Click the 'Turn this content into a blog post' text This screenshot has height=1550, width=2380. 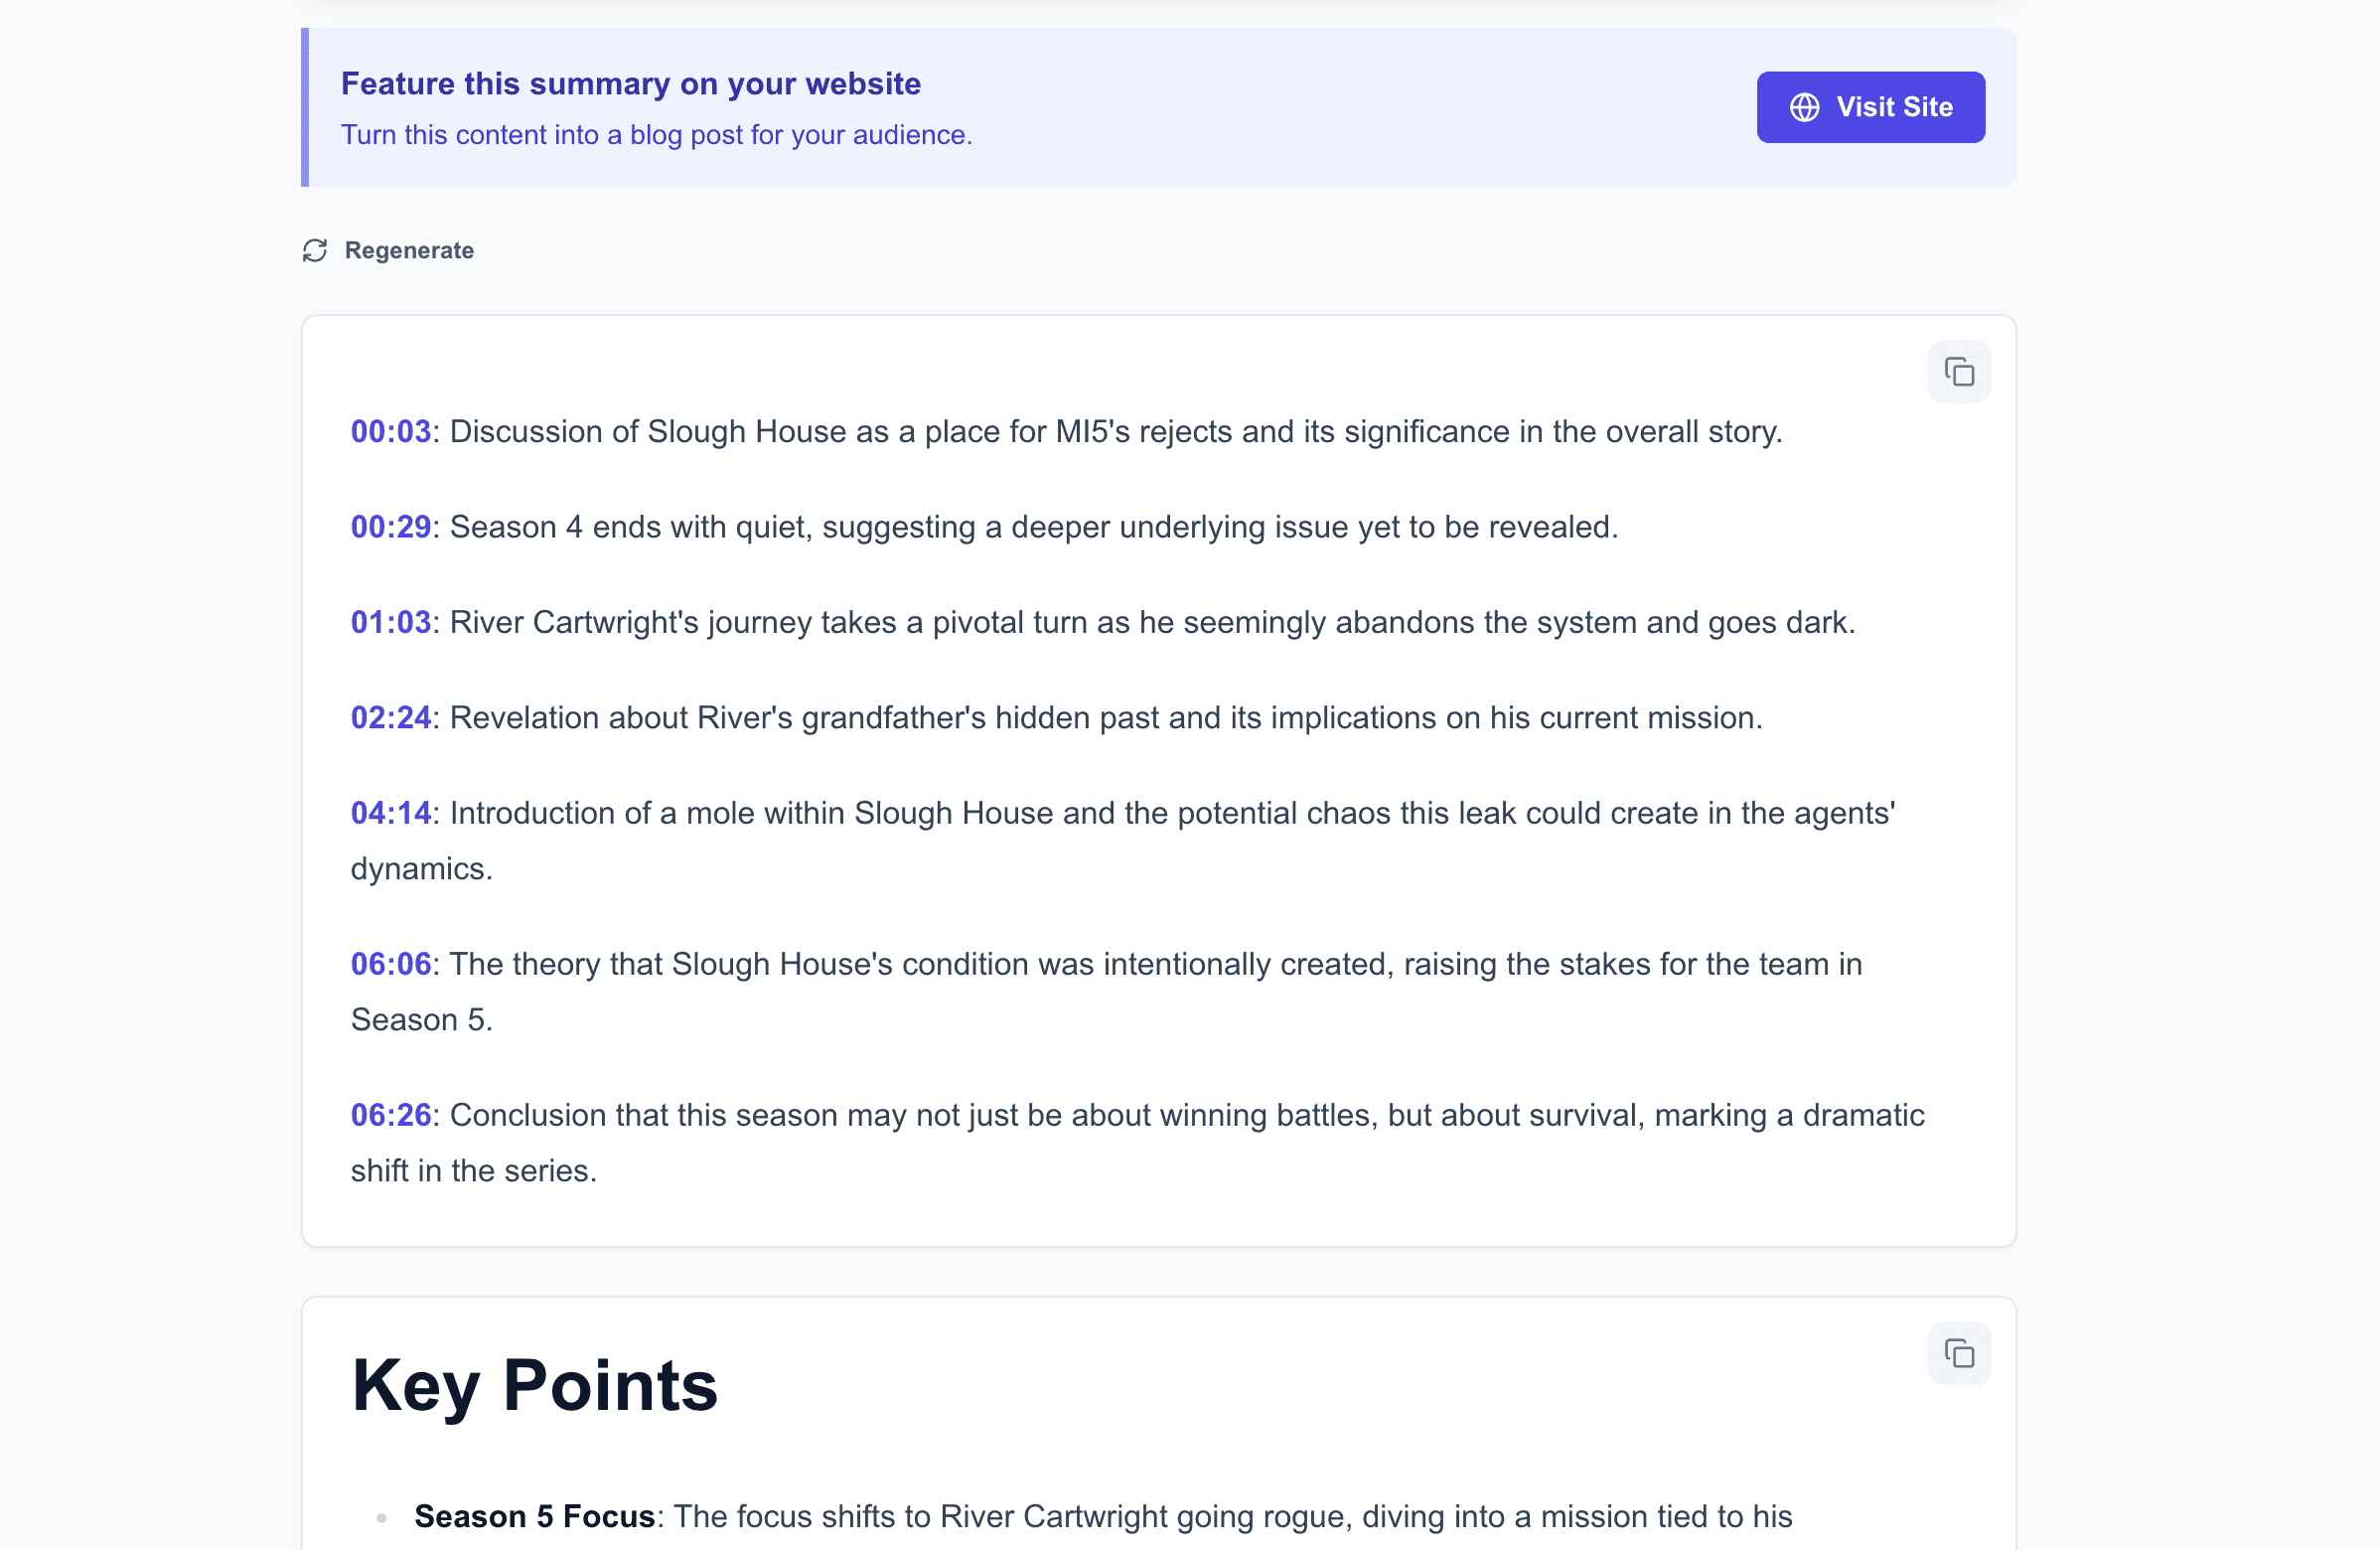coord(656,135)
